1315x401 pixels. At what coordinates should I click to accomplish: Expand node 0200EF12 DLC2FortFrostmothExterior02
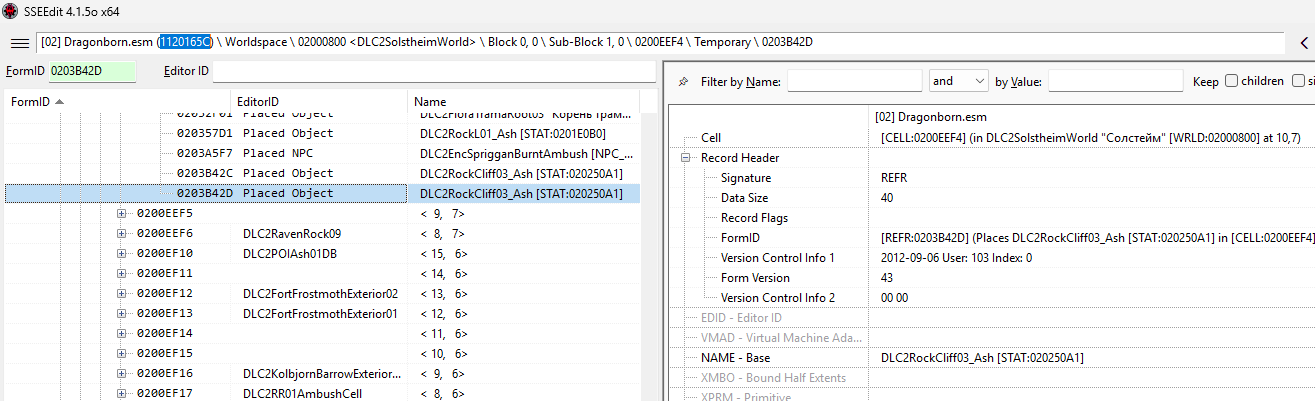click(122, 293)
